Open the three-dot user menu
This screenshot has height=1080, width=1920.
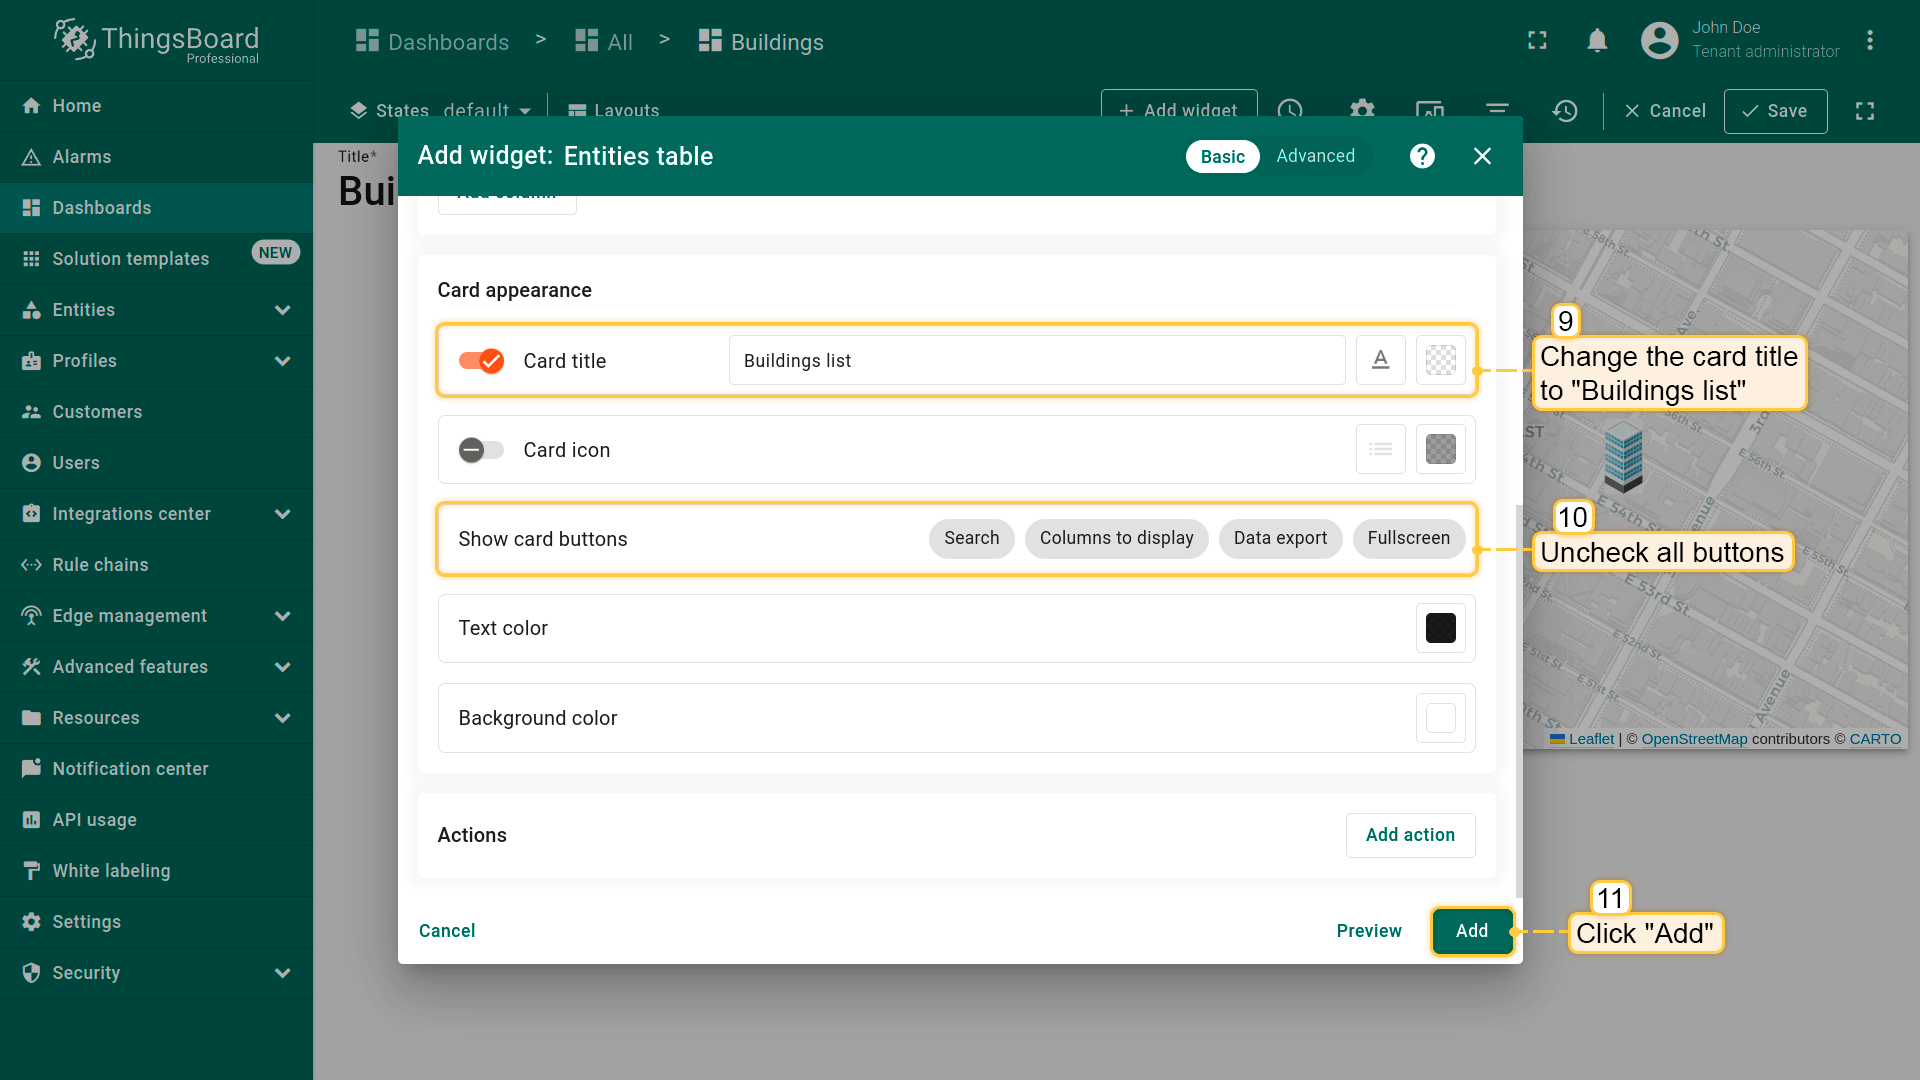tap(1869, 41)
